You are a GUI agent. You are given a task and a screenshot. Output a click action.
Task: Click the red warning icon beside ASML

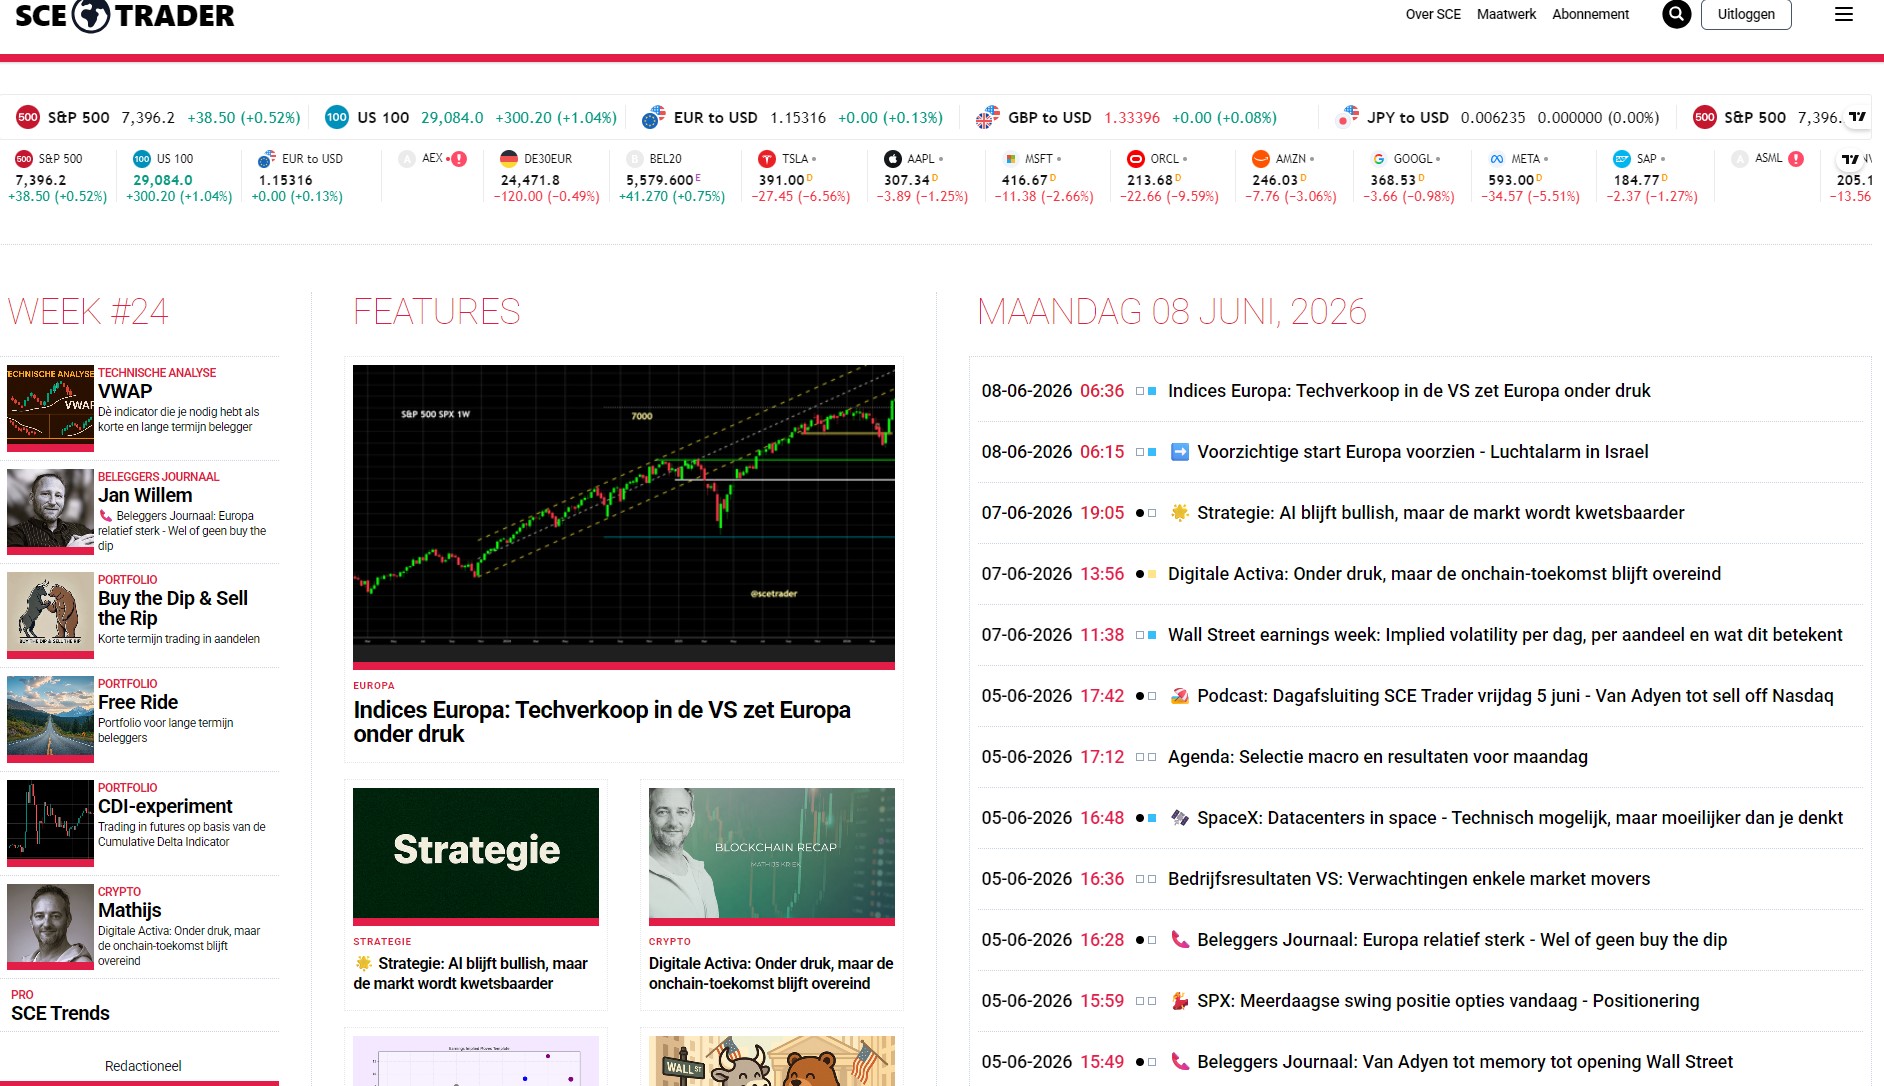tap(1796, 159)
